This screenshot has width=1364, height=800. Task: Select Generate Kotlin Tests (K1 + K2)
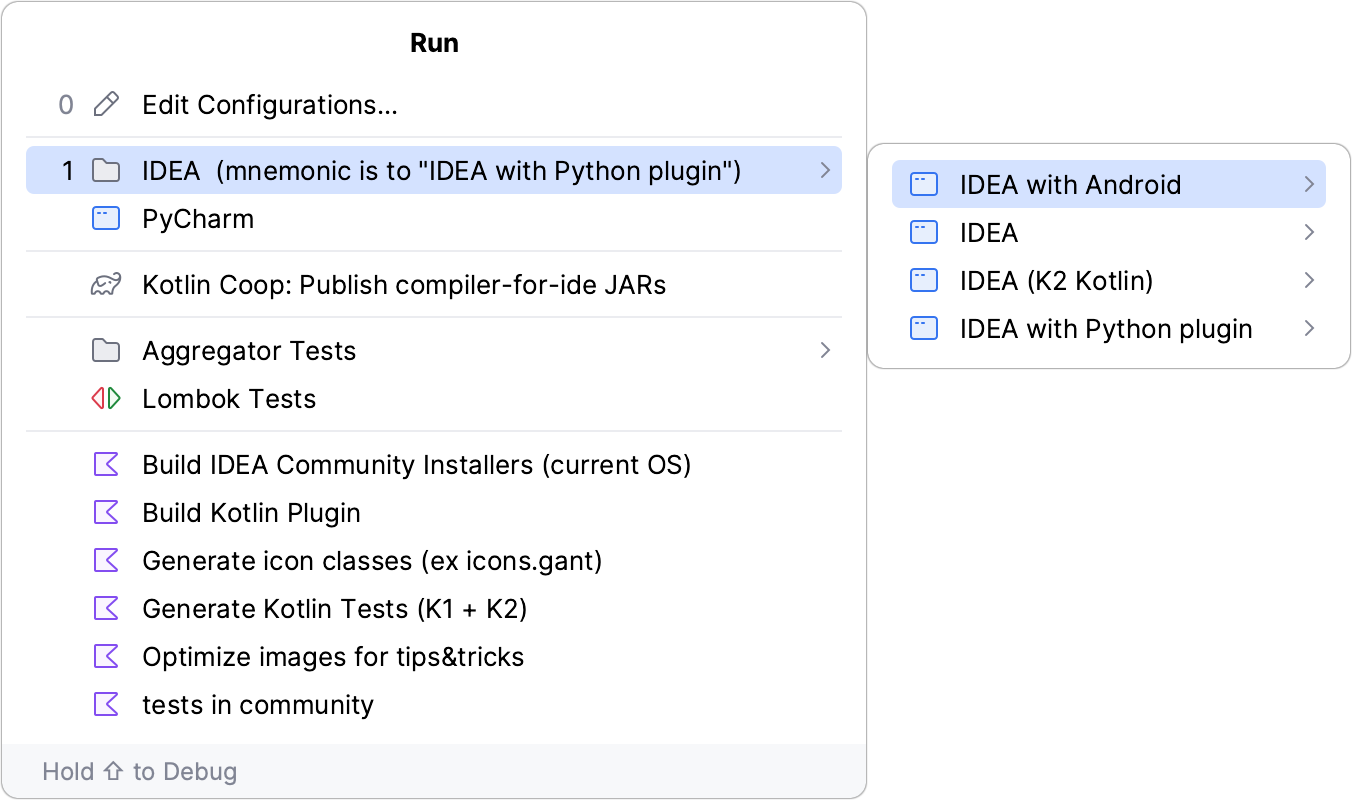coord(434,609)
